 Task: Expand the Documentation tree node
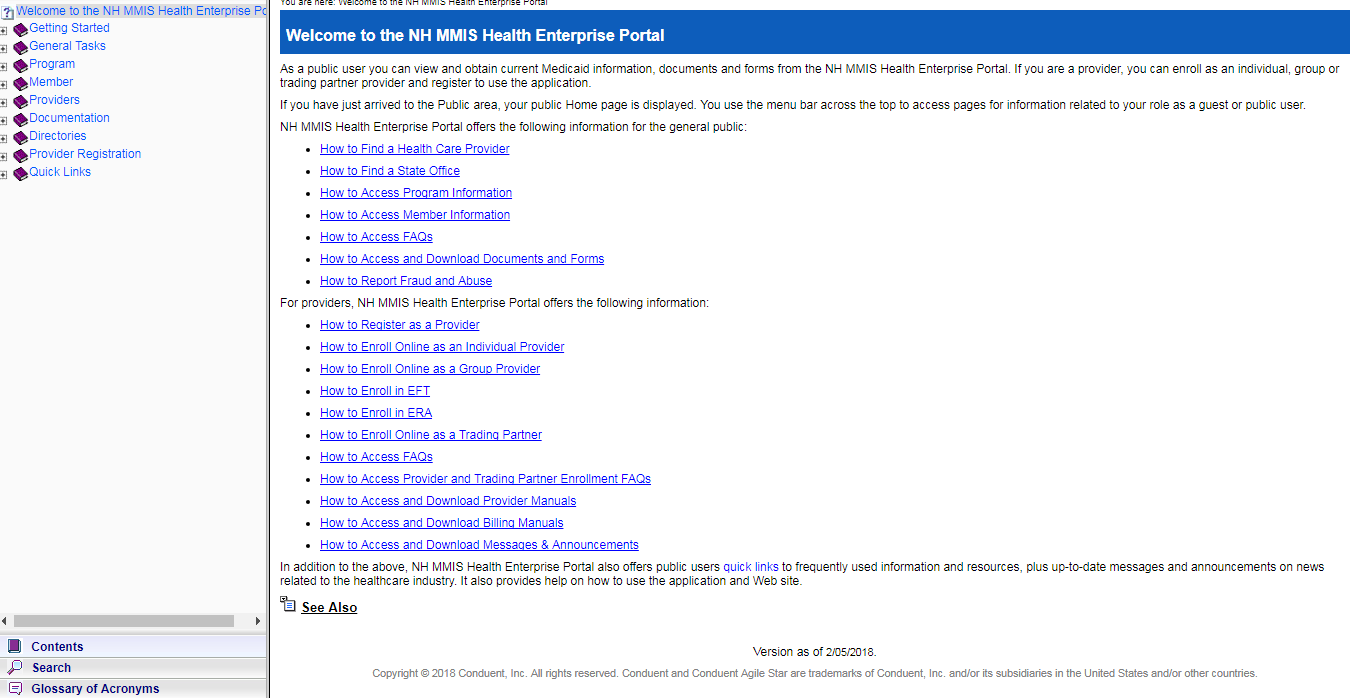click(4, 121)
